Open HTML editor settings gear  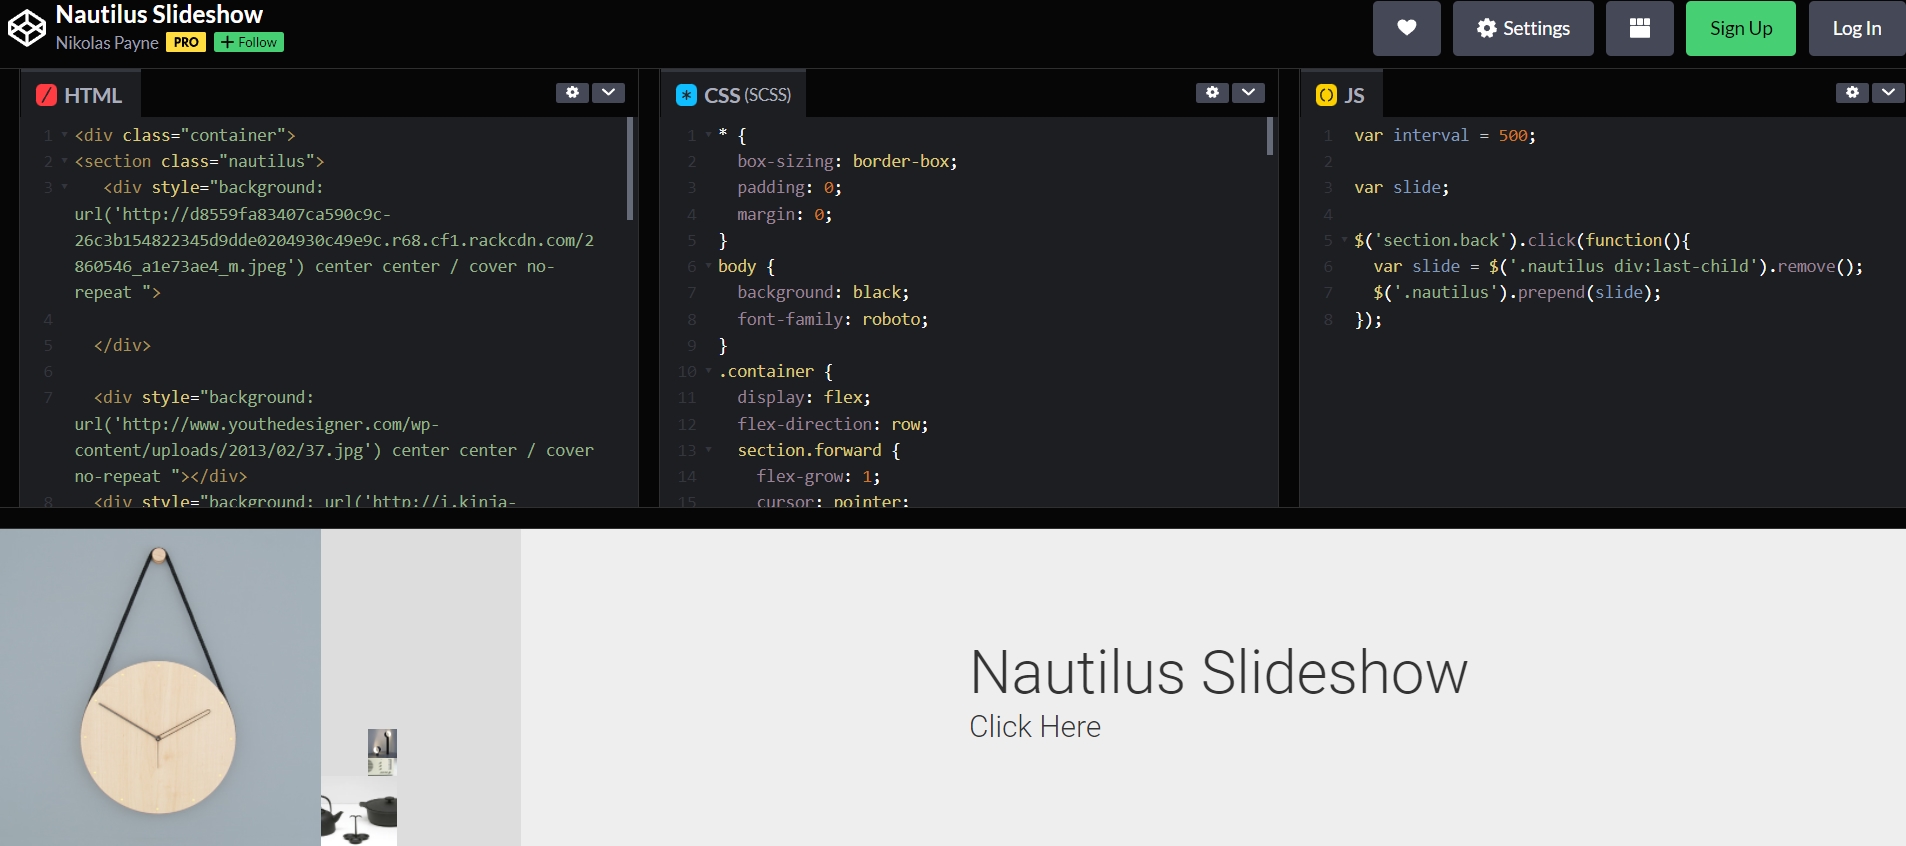click(572, 93)
